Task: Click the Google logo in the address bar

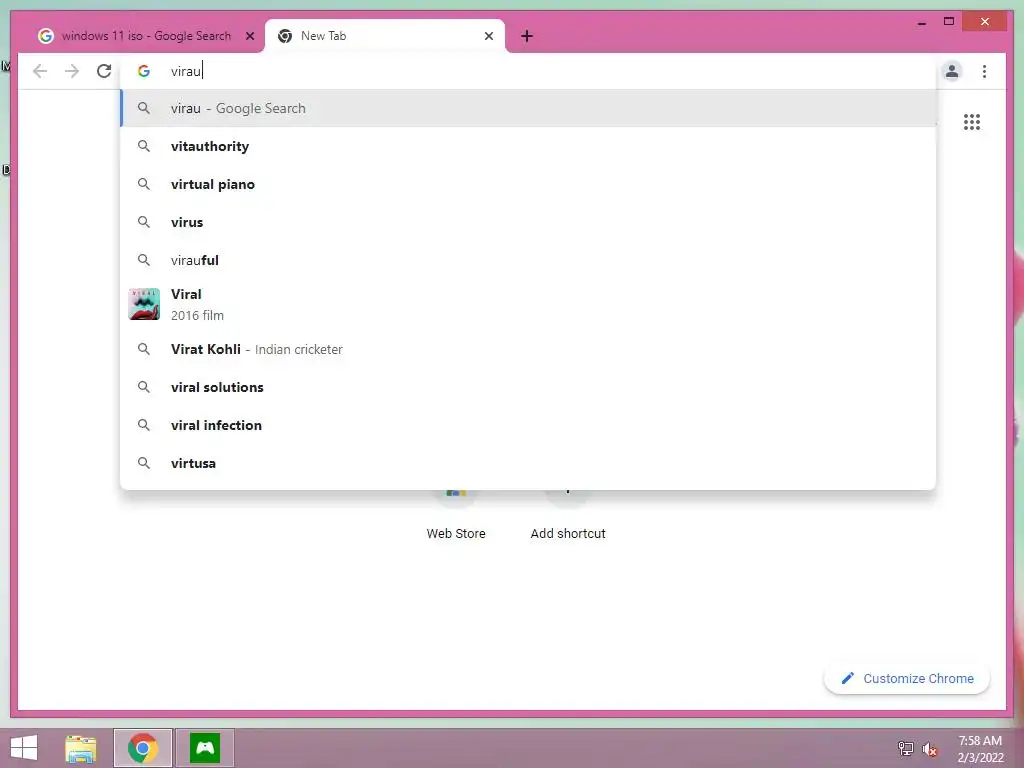Action: coord(144,71)
